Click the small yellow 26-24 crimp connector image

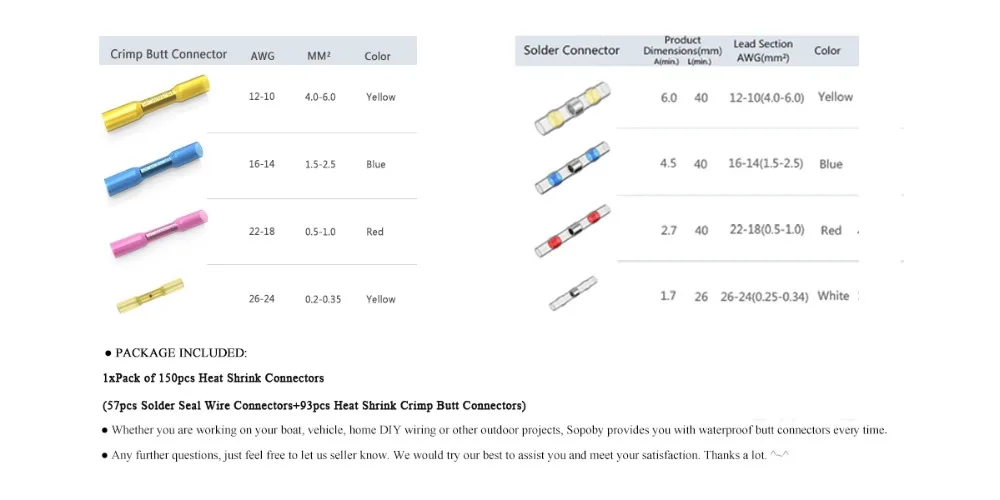(x=150, y=295)
